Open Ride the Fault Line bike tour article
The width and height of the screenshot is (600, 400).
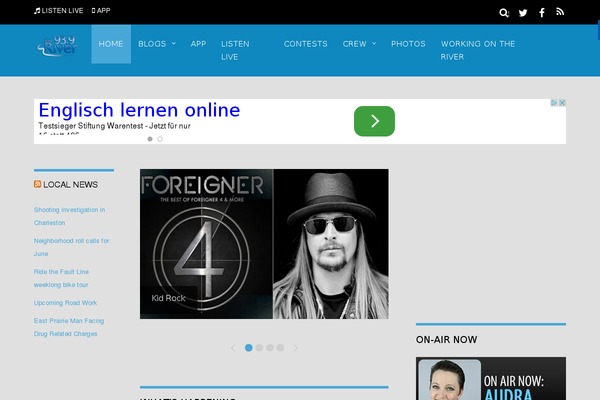tap(61, 278)
